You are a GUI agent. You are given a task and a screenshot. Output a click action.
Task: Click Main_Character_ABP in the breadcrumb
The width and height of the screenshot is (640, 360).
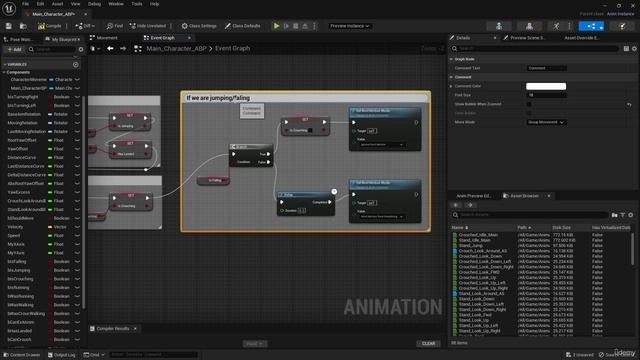click(176, 49)
